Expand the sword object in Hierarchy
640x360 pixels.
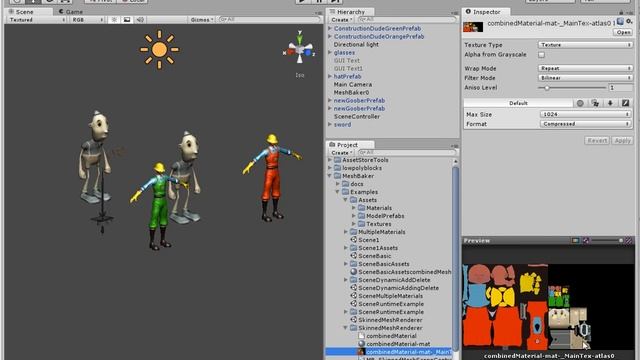pos(330,124)
